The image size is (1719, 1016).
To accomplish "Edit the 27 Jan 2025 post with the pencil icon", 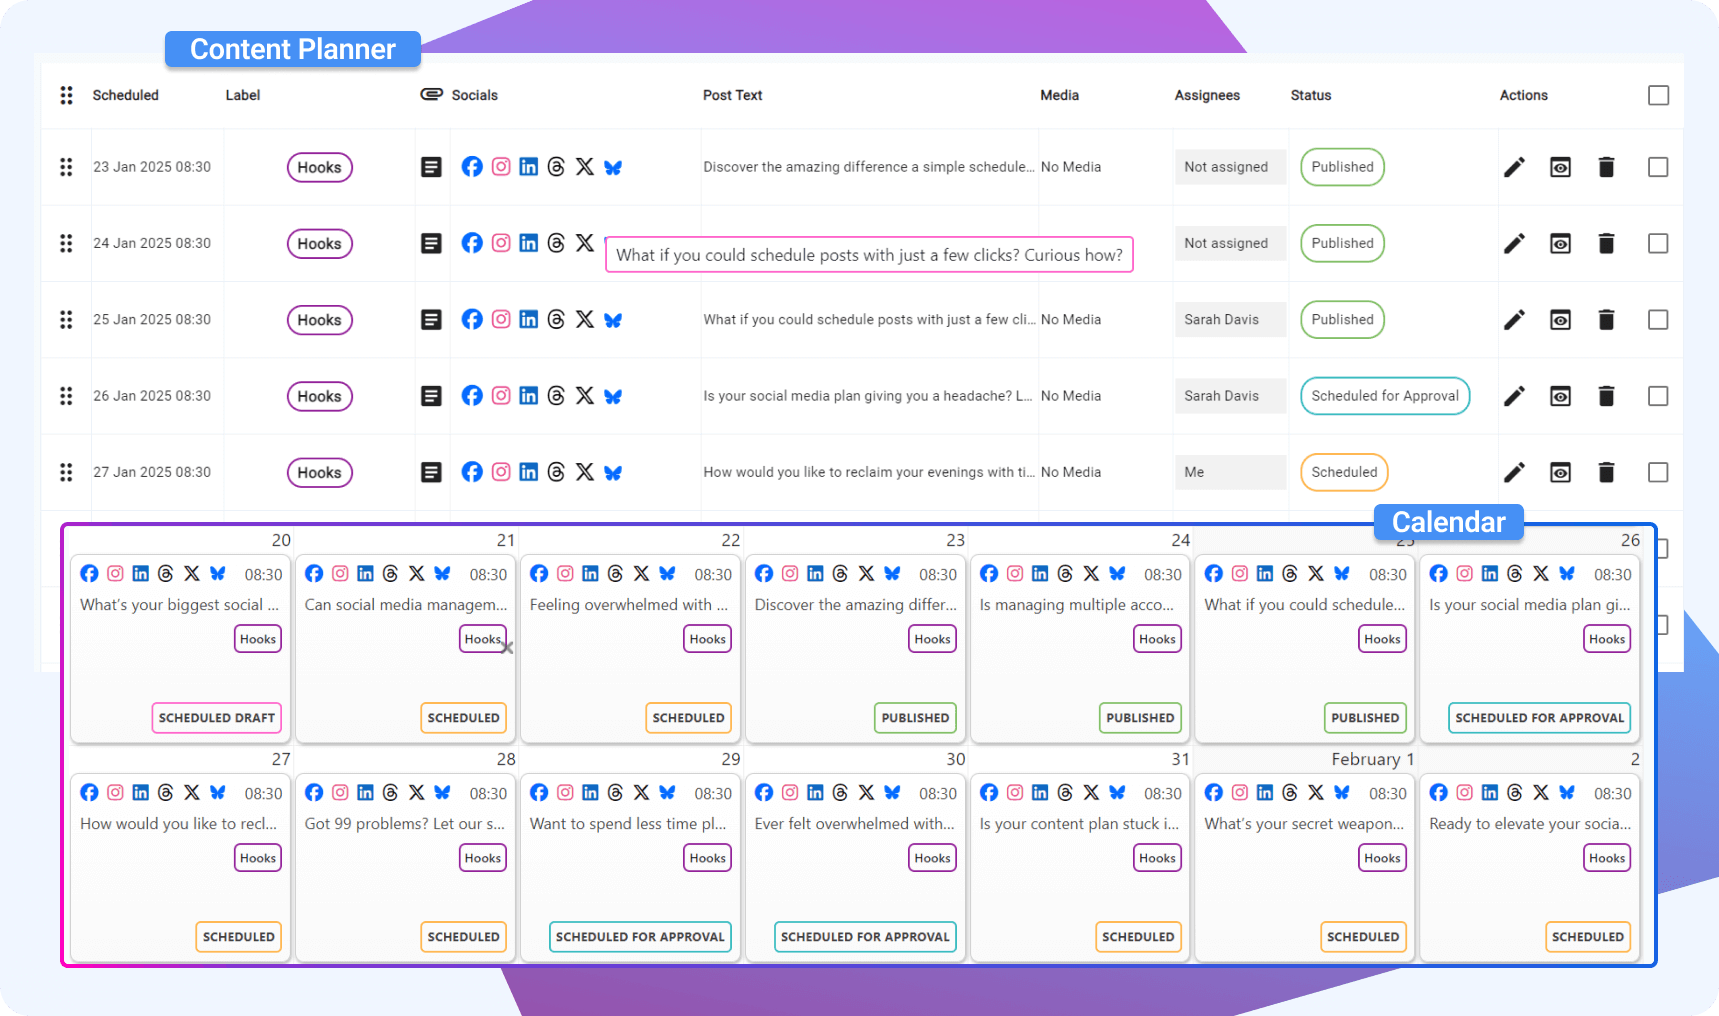I will point(1514,472).
